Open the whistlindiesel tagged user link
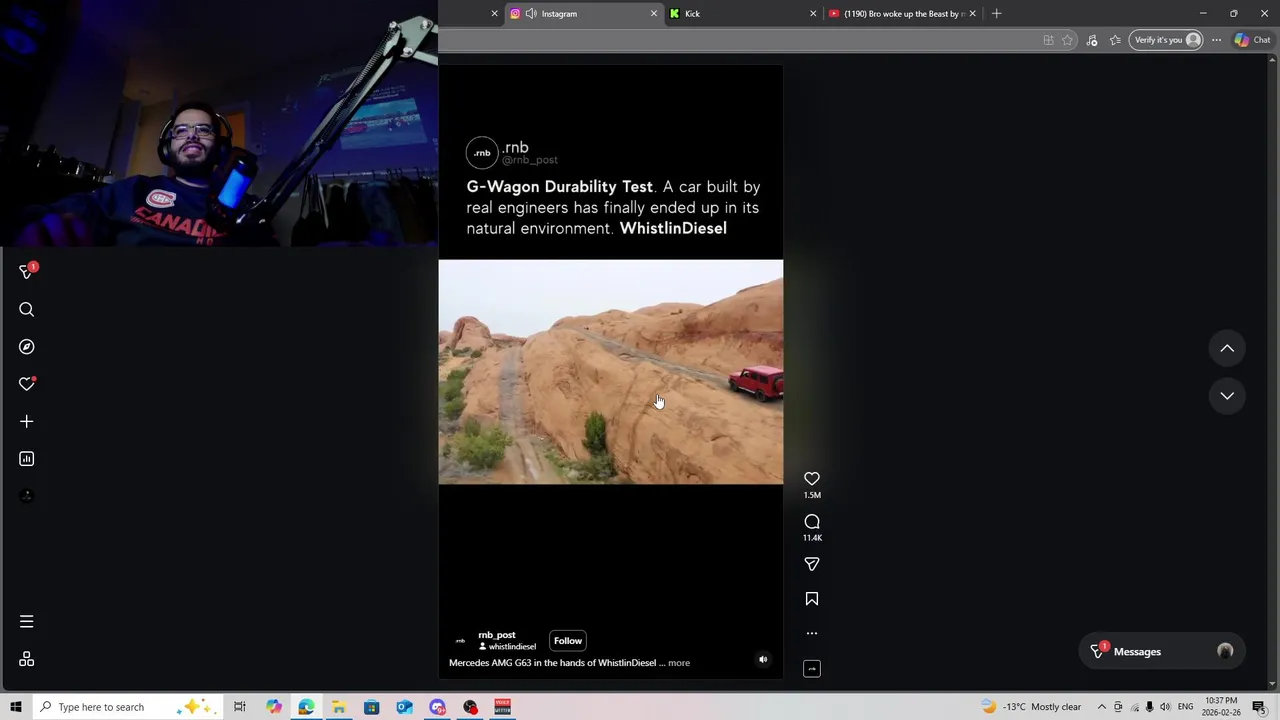The width and height of the screenshot is (1280, 720). 512,647
